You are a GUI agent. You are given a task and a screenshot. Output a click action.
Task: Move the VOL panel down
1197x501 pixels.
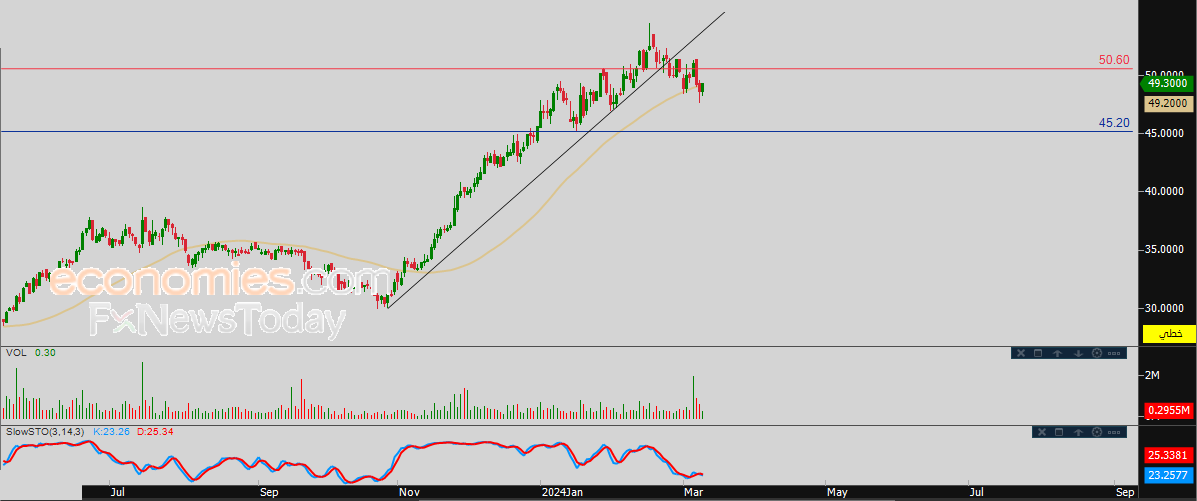1078,353
